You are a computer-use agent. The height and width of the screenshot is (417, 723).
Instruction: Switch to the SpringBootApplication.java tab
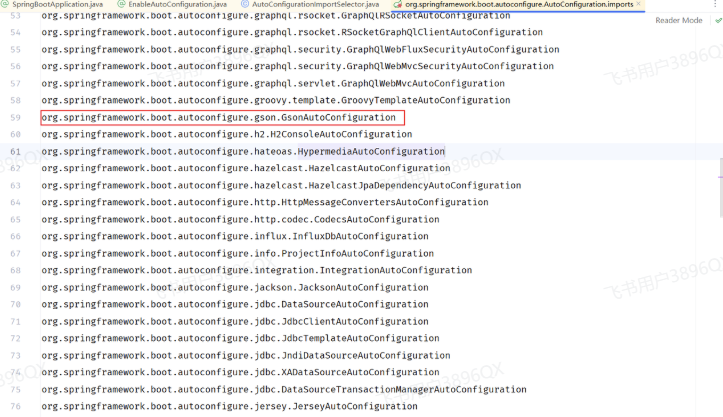pos(53,4)
